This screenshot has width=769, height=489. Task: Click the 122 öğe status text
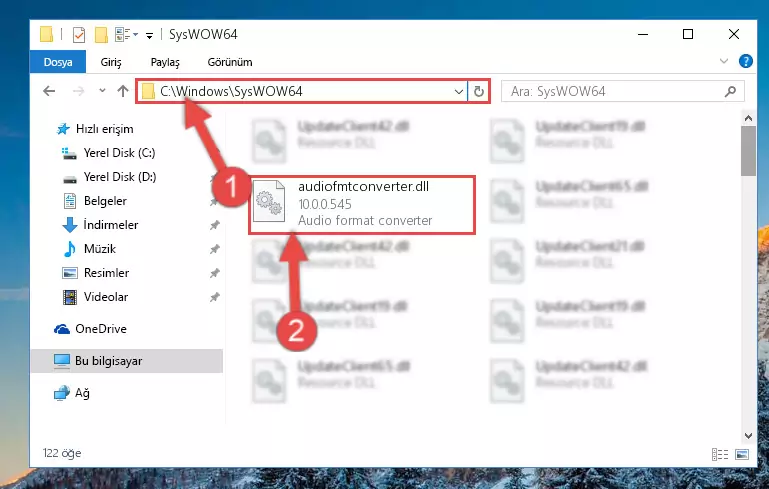point(62,453)
